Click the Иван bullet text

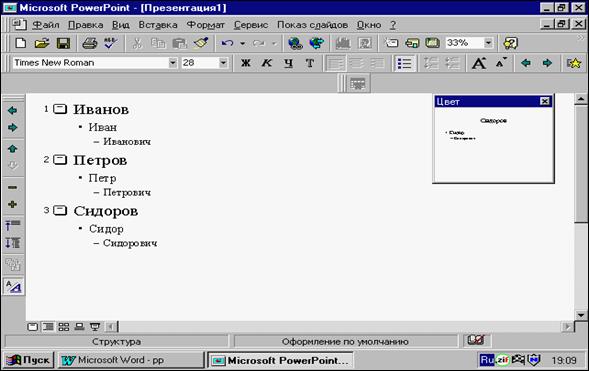pos(103,127)
